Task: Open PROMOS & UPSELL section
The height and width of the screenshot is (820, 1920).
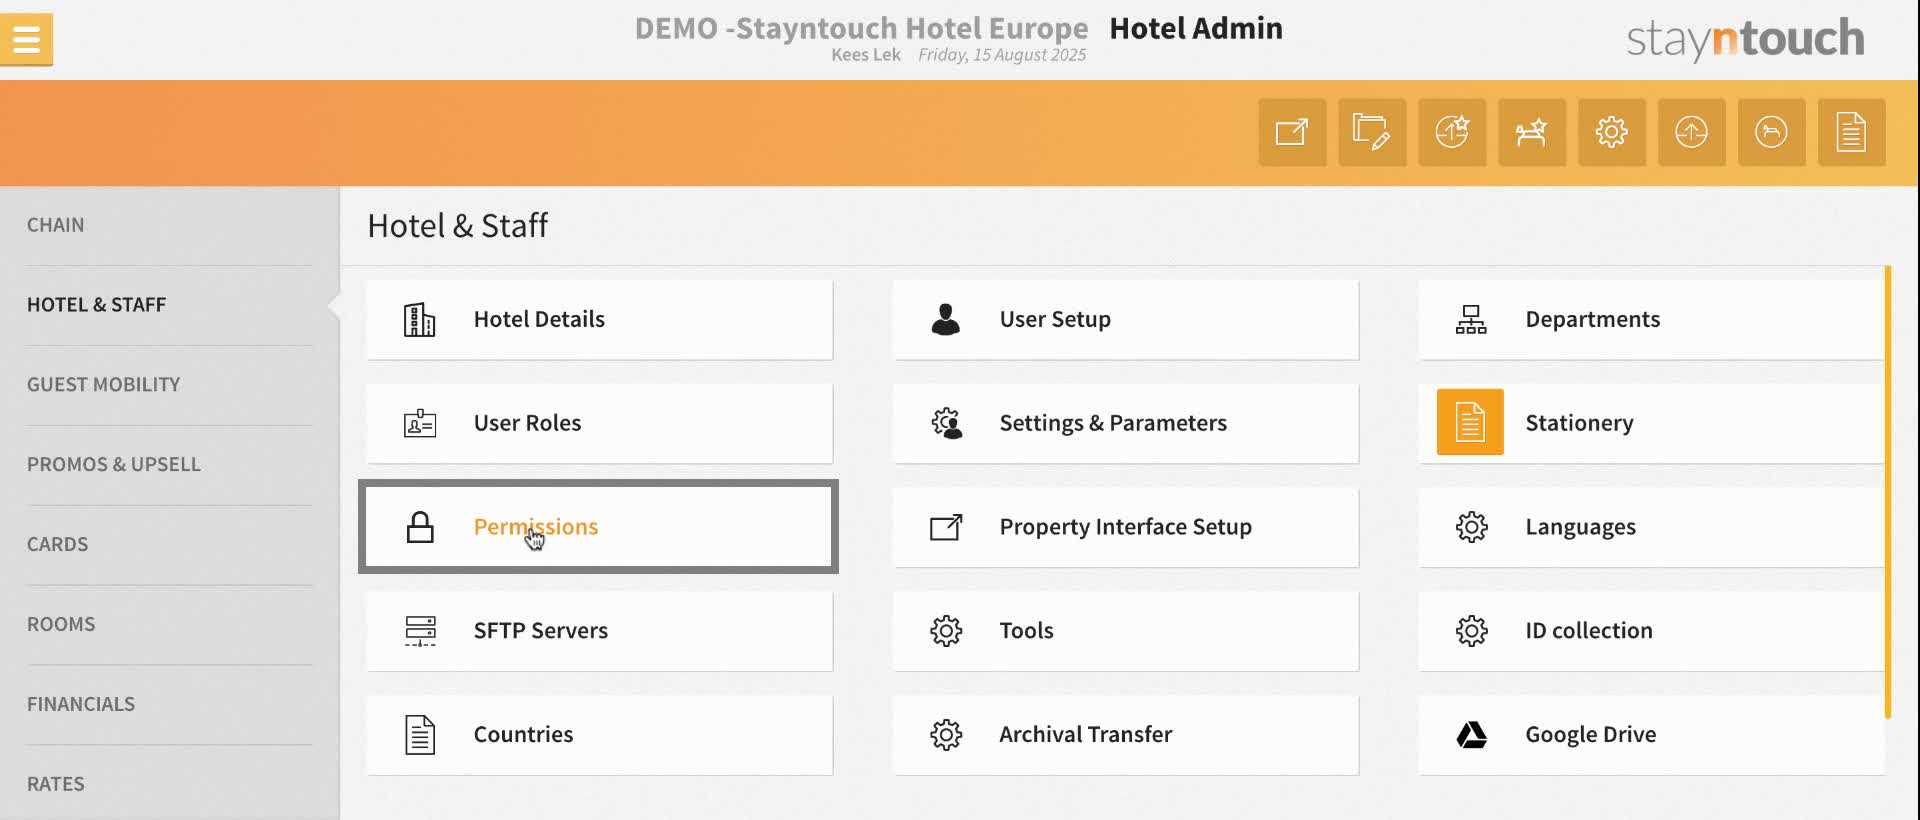Action: click(x=114, y=465)
